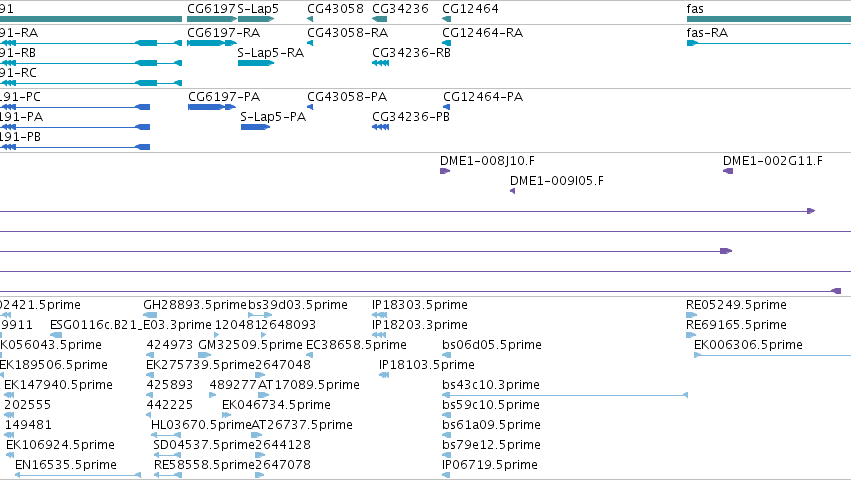Click the bs43c10.3prime alignment line
This screenshot has width=851, height=480.
565,395
